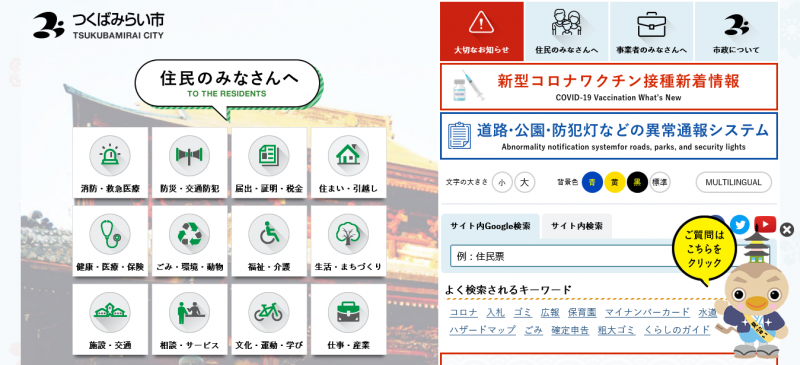
Task: Open the Twitter social icon
Action: [x=739, y=224]
